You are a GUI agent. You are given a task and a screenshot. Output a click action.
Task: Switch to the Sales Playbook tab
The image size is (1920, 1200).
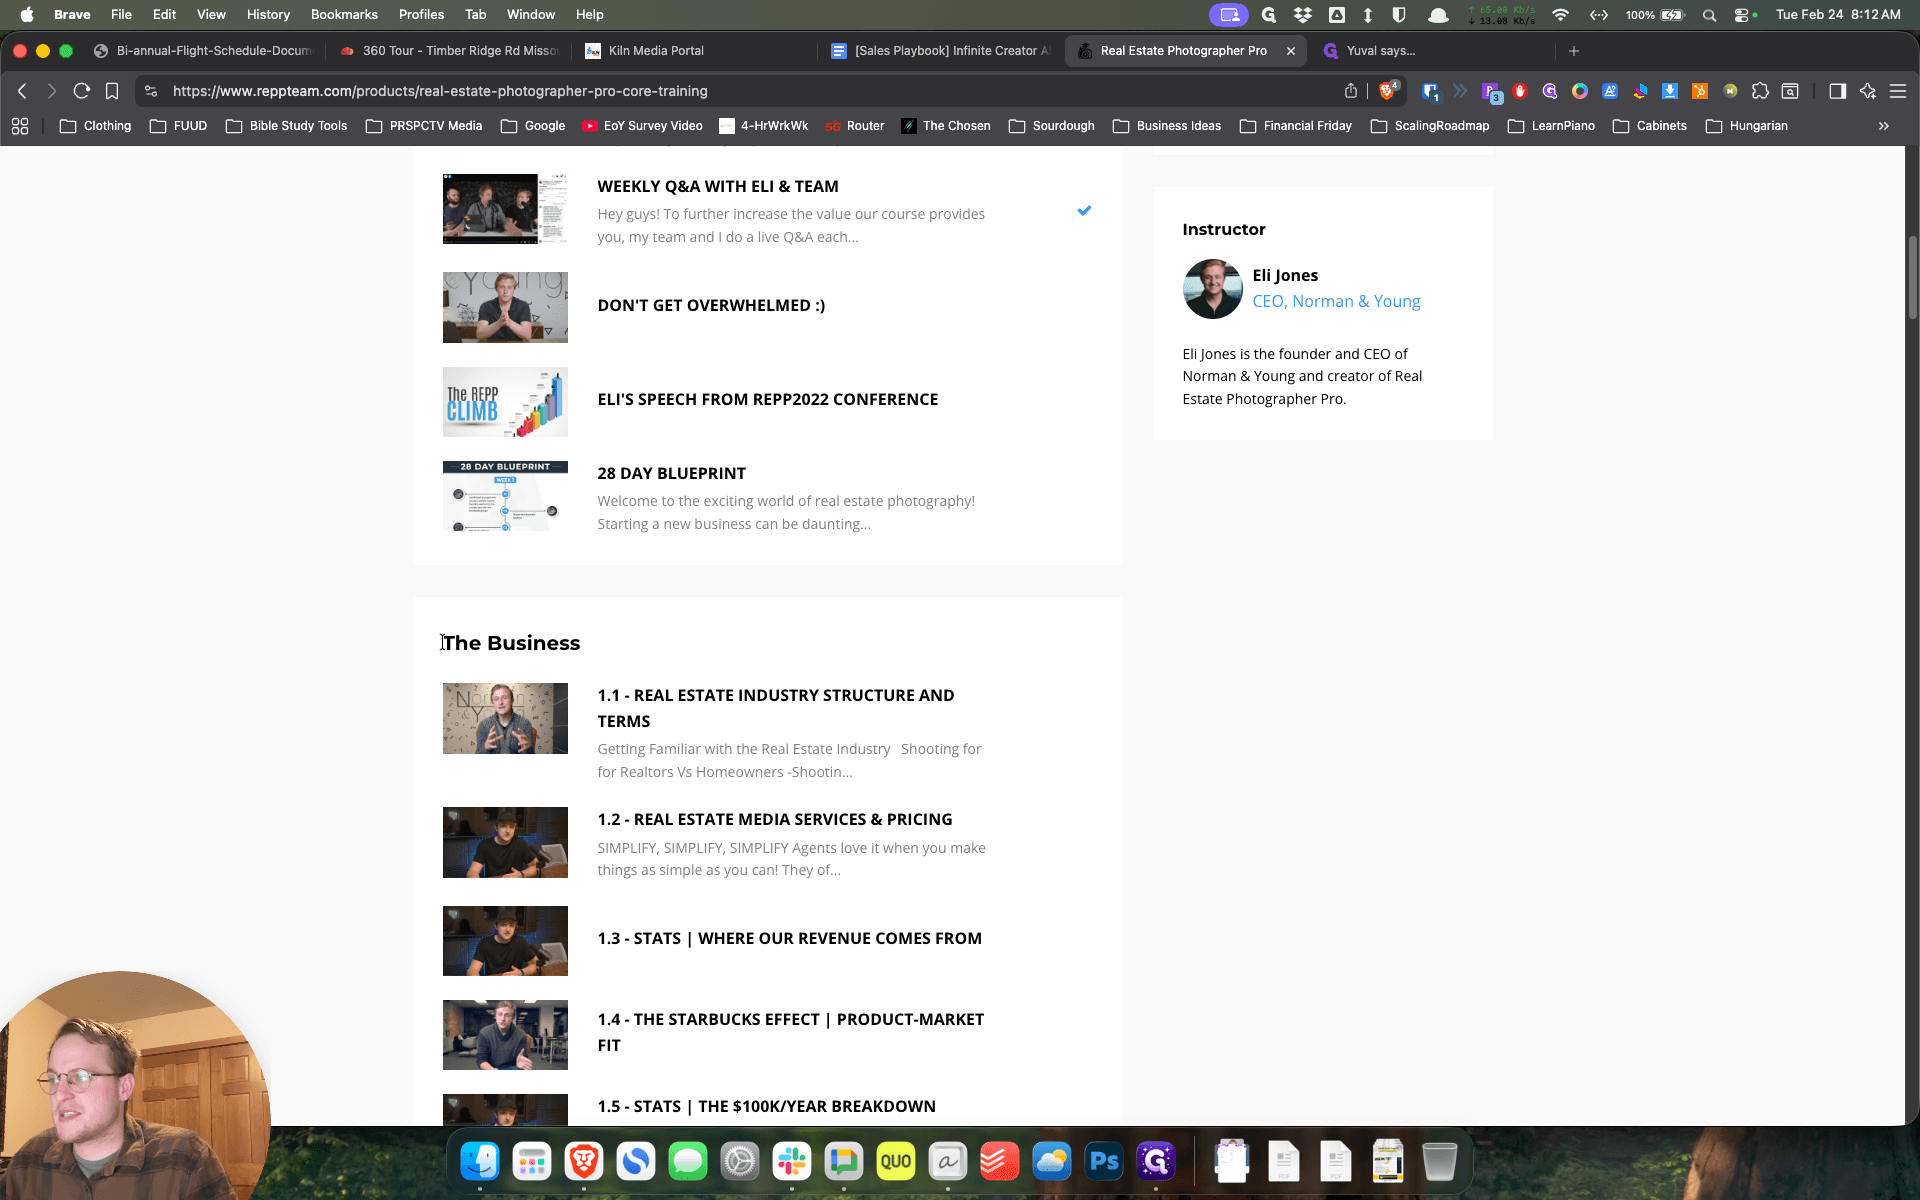[941, 51]
